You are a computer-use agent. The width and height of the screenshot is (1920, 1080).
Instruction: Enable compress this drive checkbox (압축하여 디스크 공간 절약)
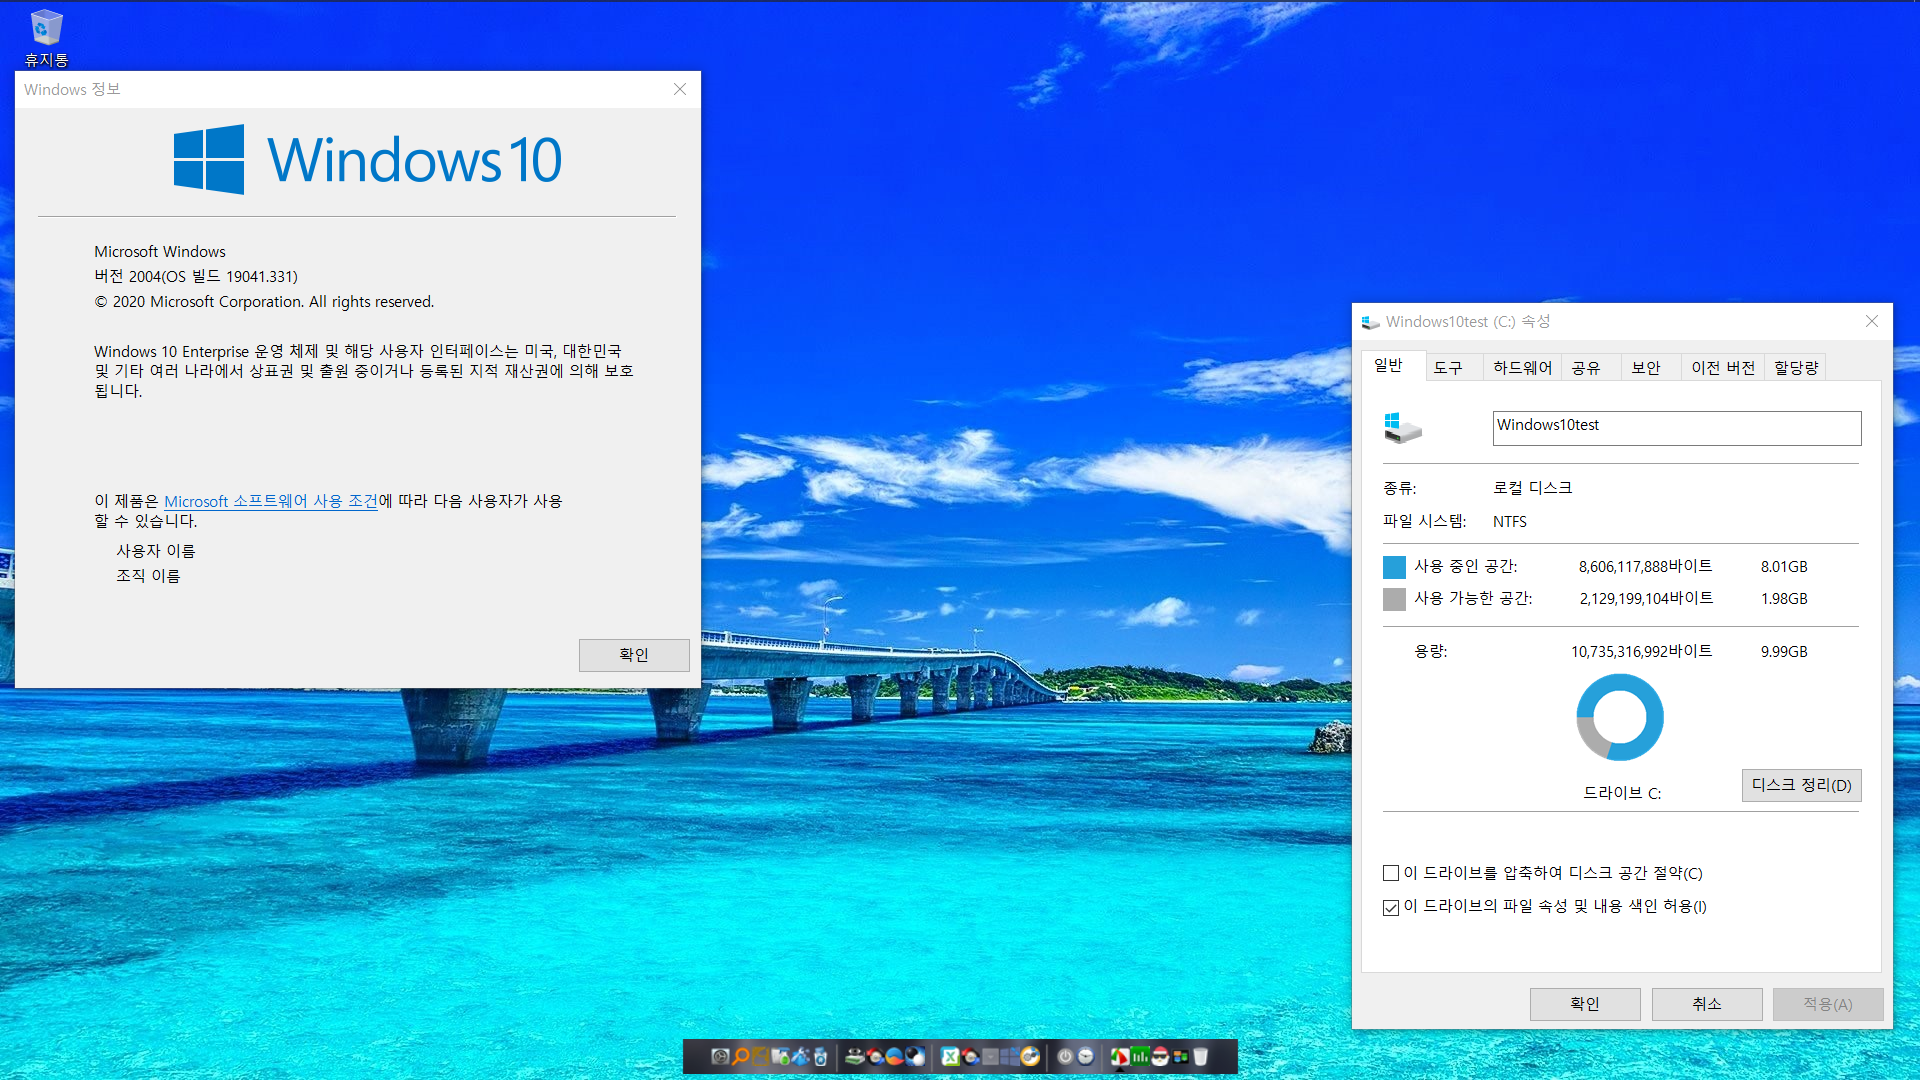point(1391,873)
